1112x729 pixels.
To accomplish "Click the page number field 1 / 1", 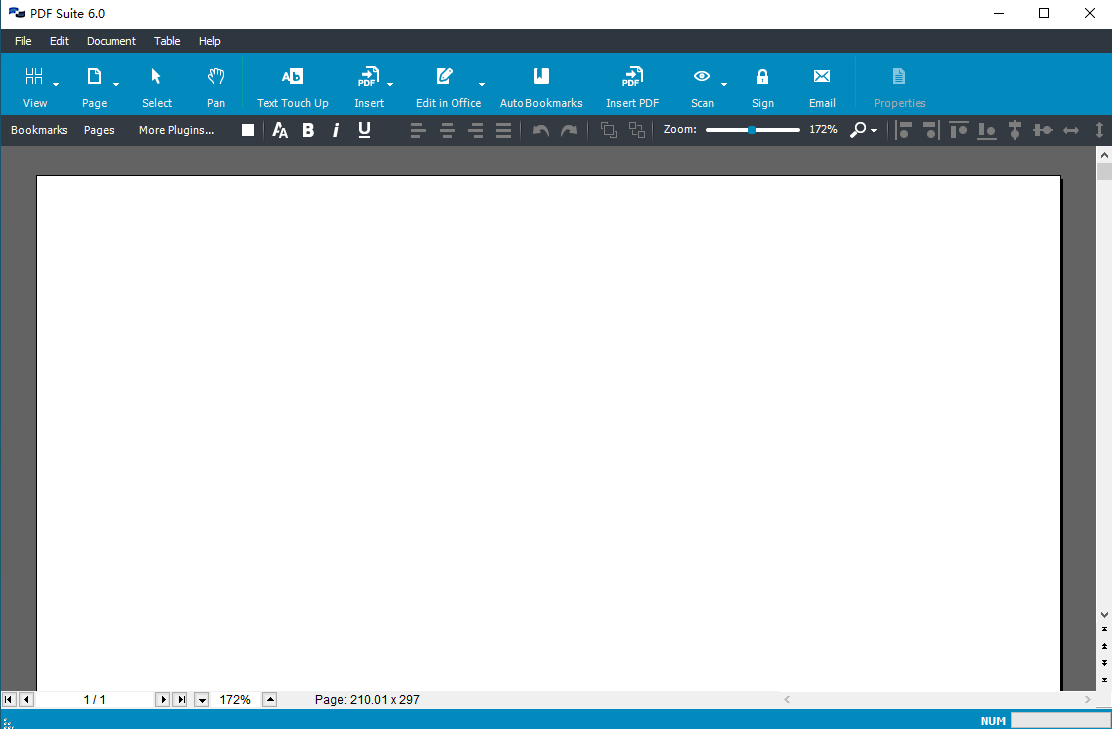I will click(94, 700).
